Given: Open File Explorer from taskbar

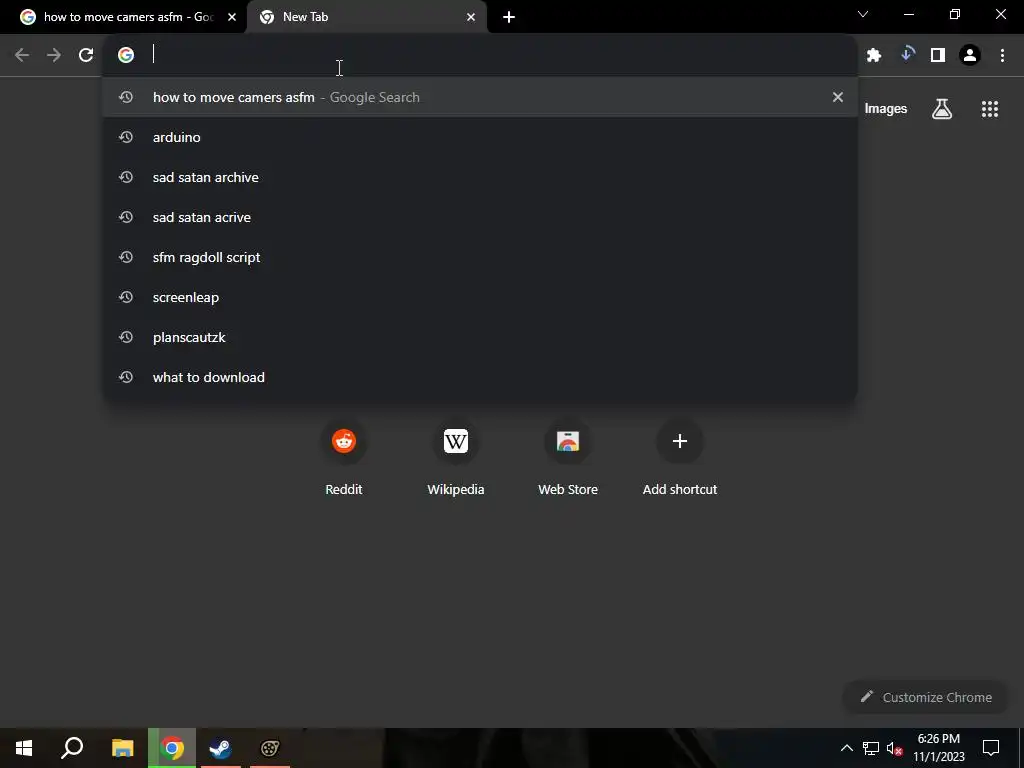Looking at the screenshot, I should tap(123, 748).
